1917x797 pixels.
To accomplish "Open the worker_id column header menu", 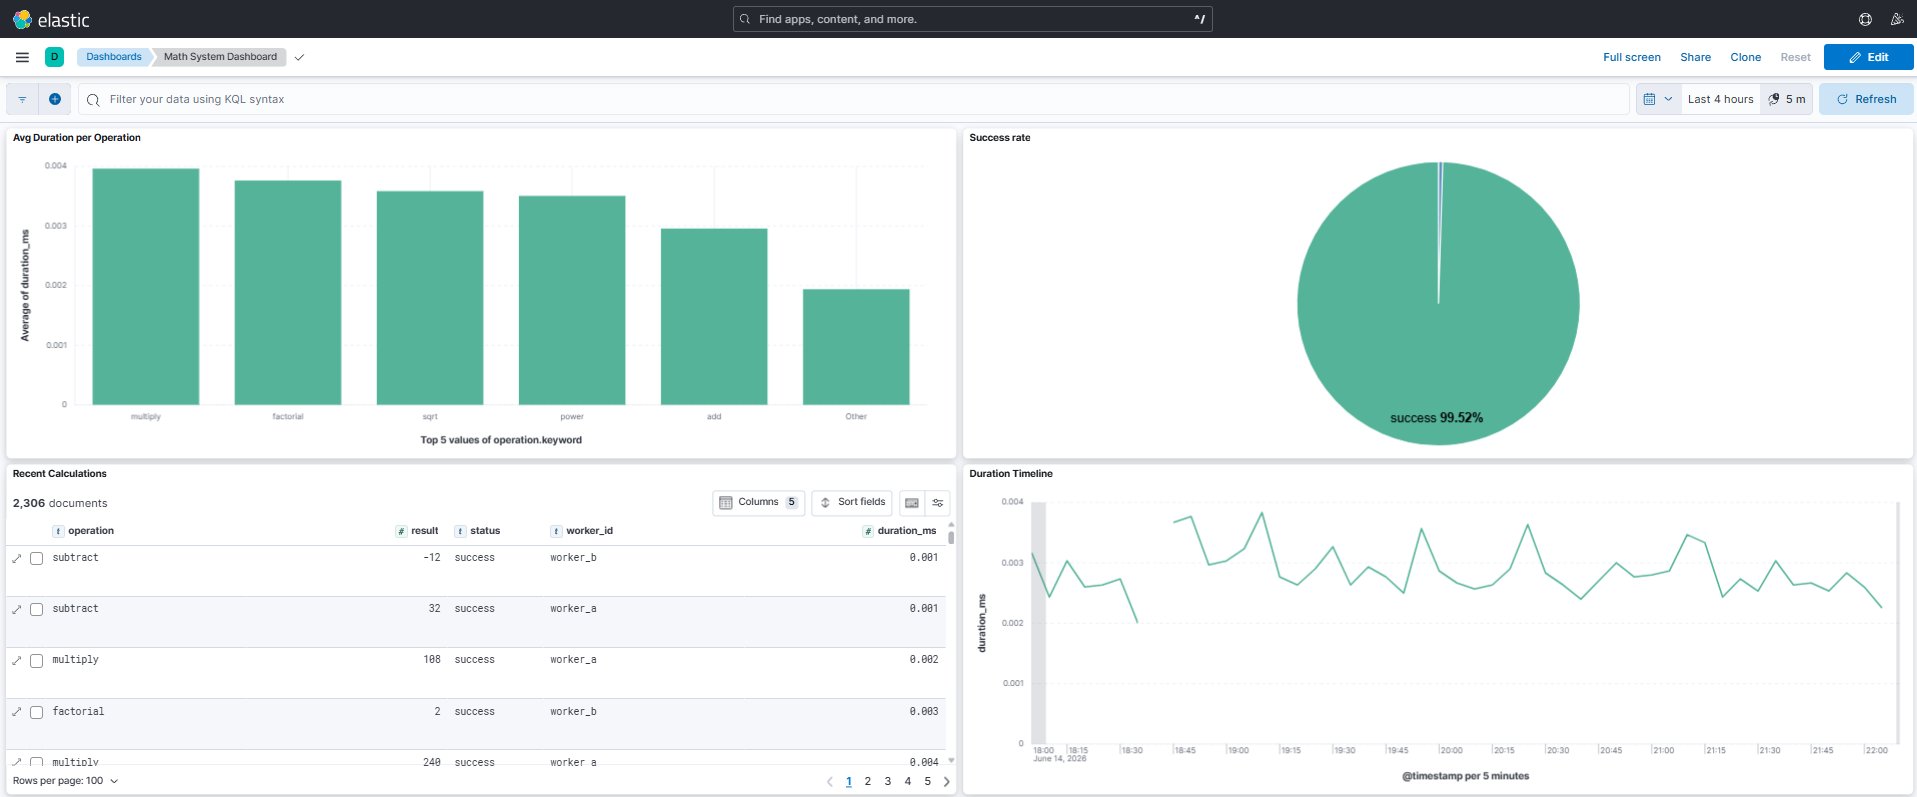I will coord(581,531).
